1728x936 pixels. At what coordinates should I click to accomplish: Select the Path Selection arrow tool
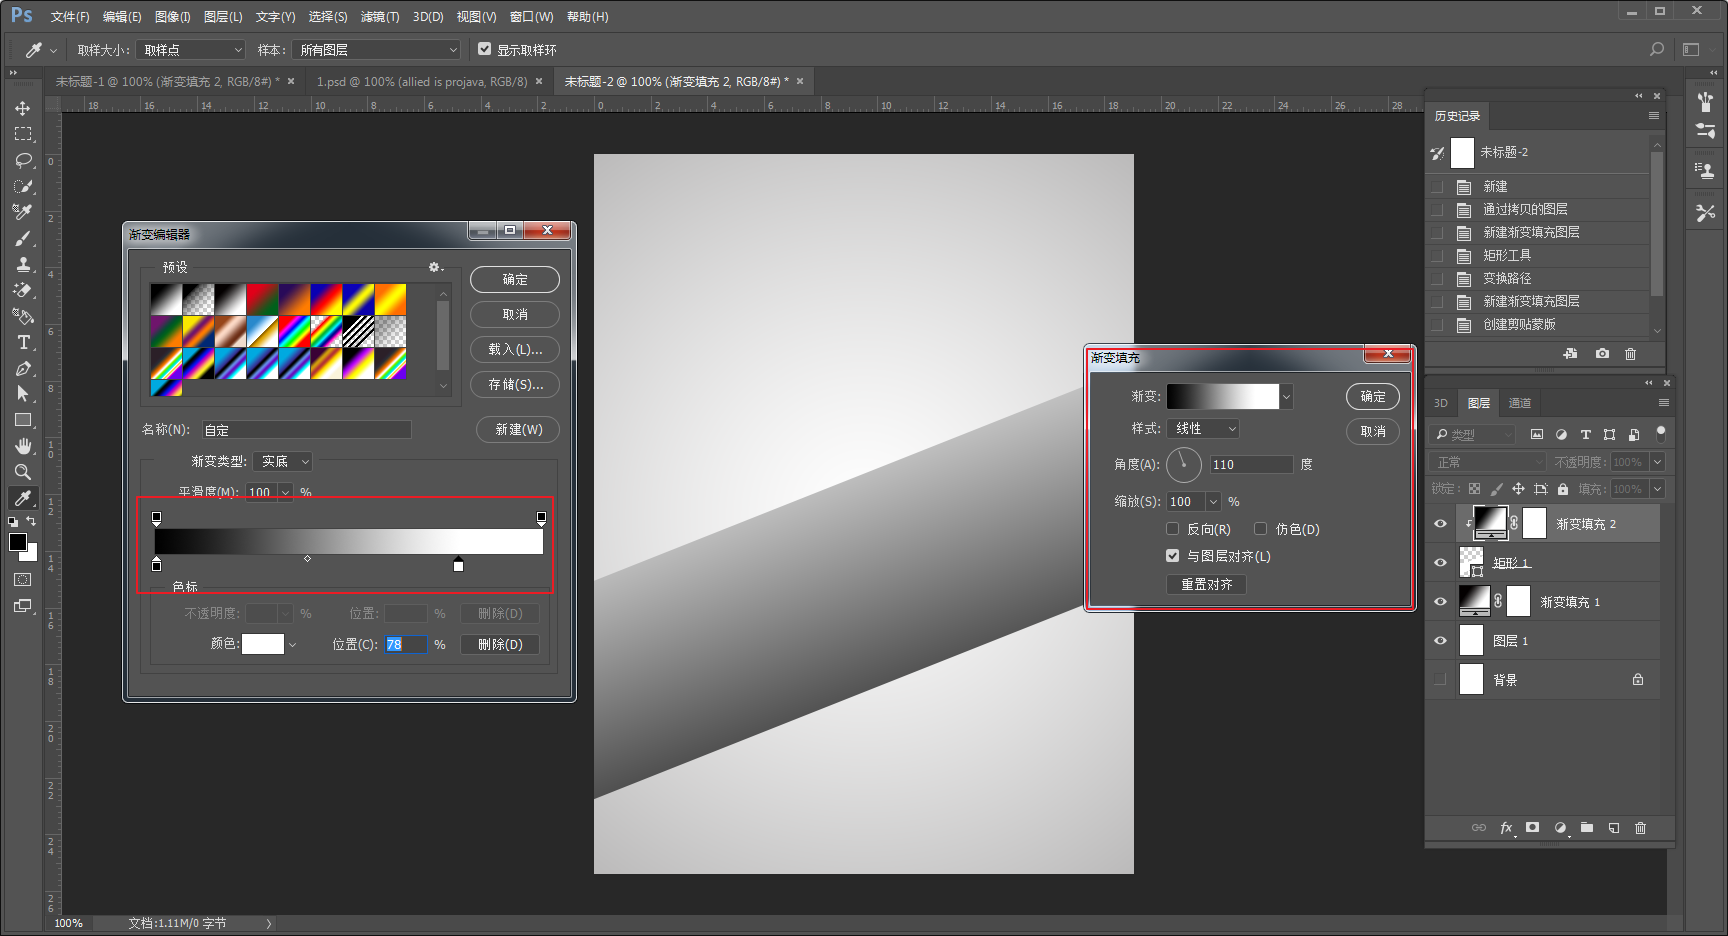click(x=23, y=394)
